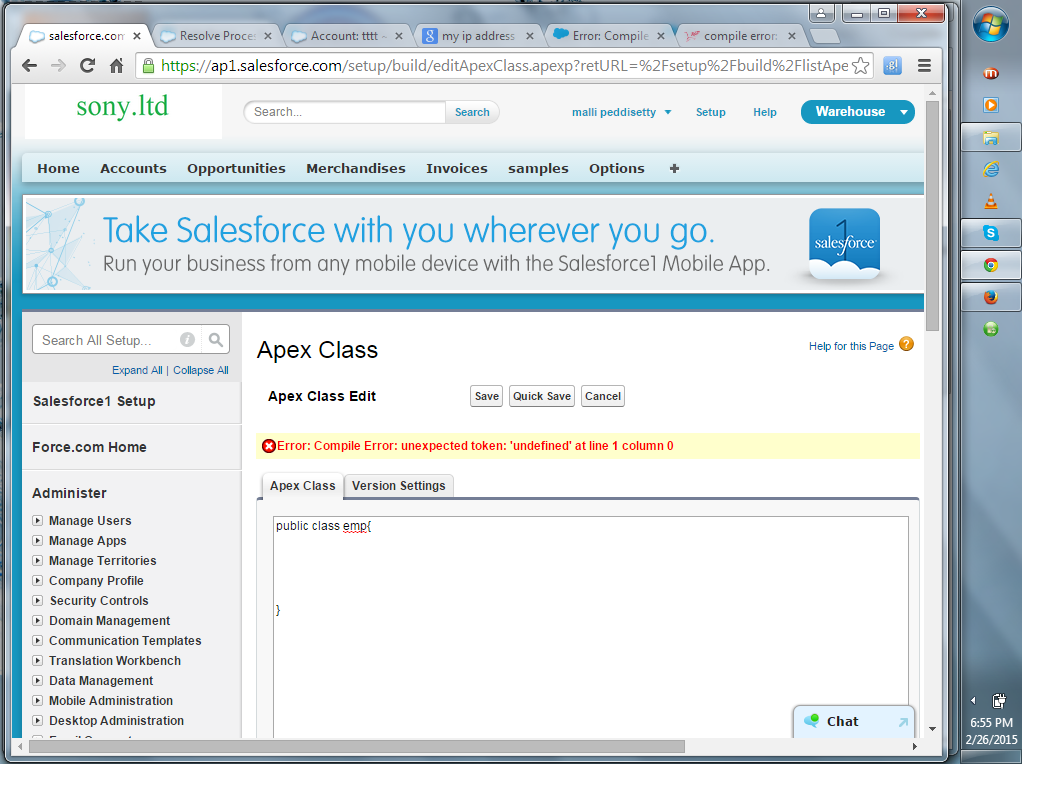The image size is (1056, 788).
Task: Add a new tab with the plus icon
Action: 674,168
